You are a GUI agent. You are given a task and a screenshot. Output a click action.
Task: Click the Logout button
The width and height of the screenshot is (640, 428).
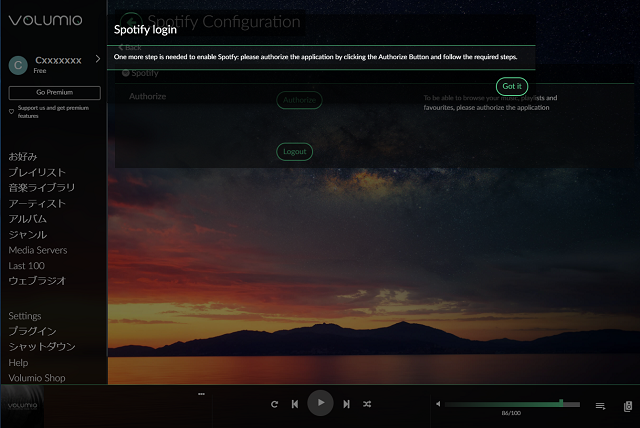[294, 152]
